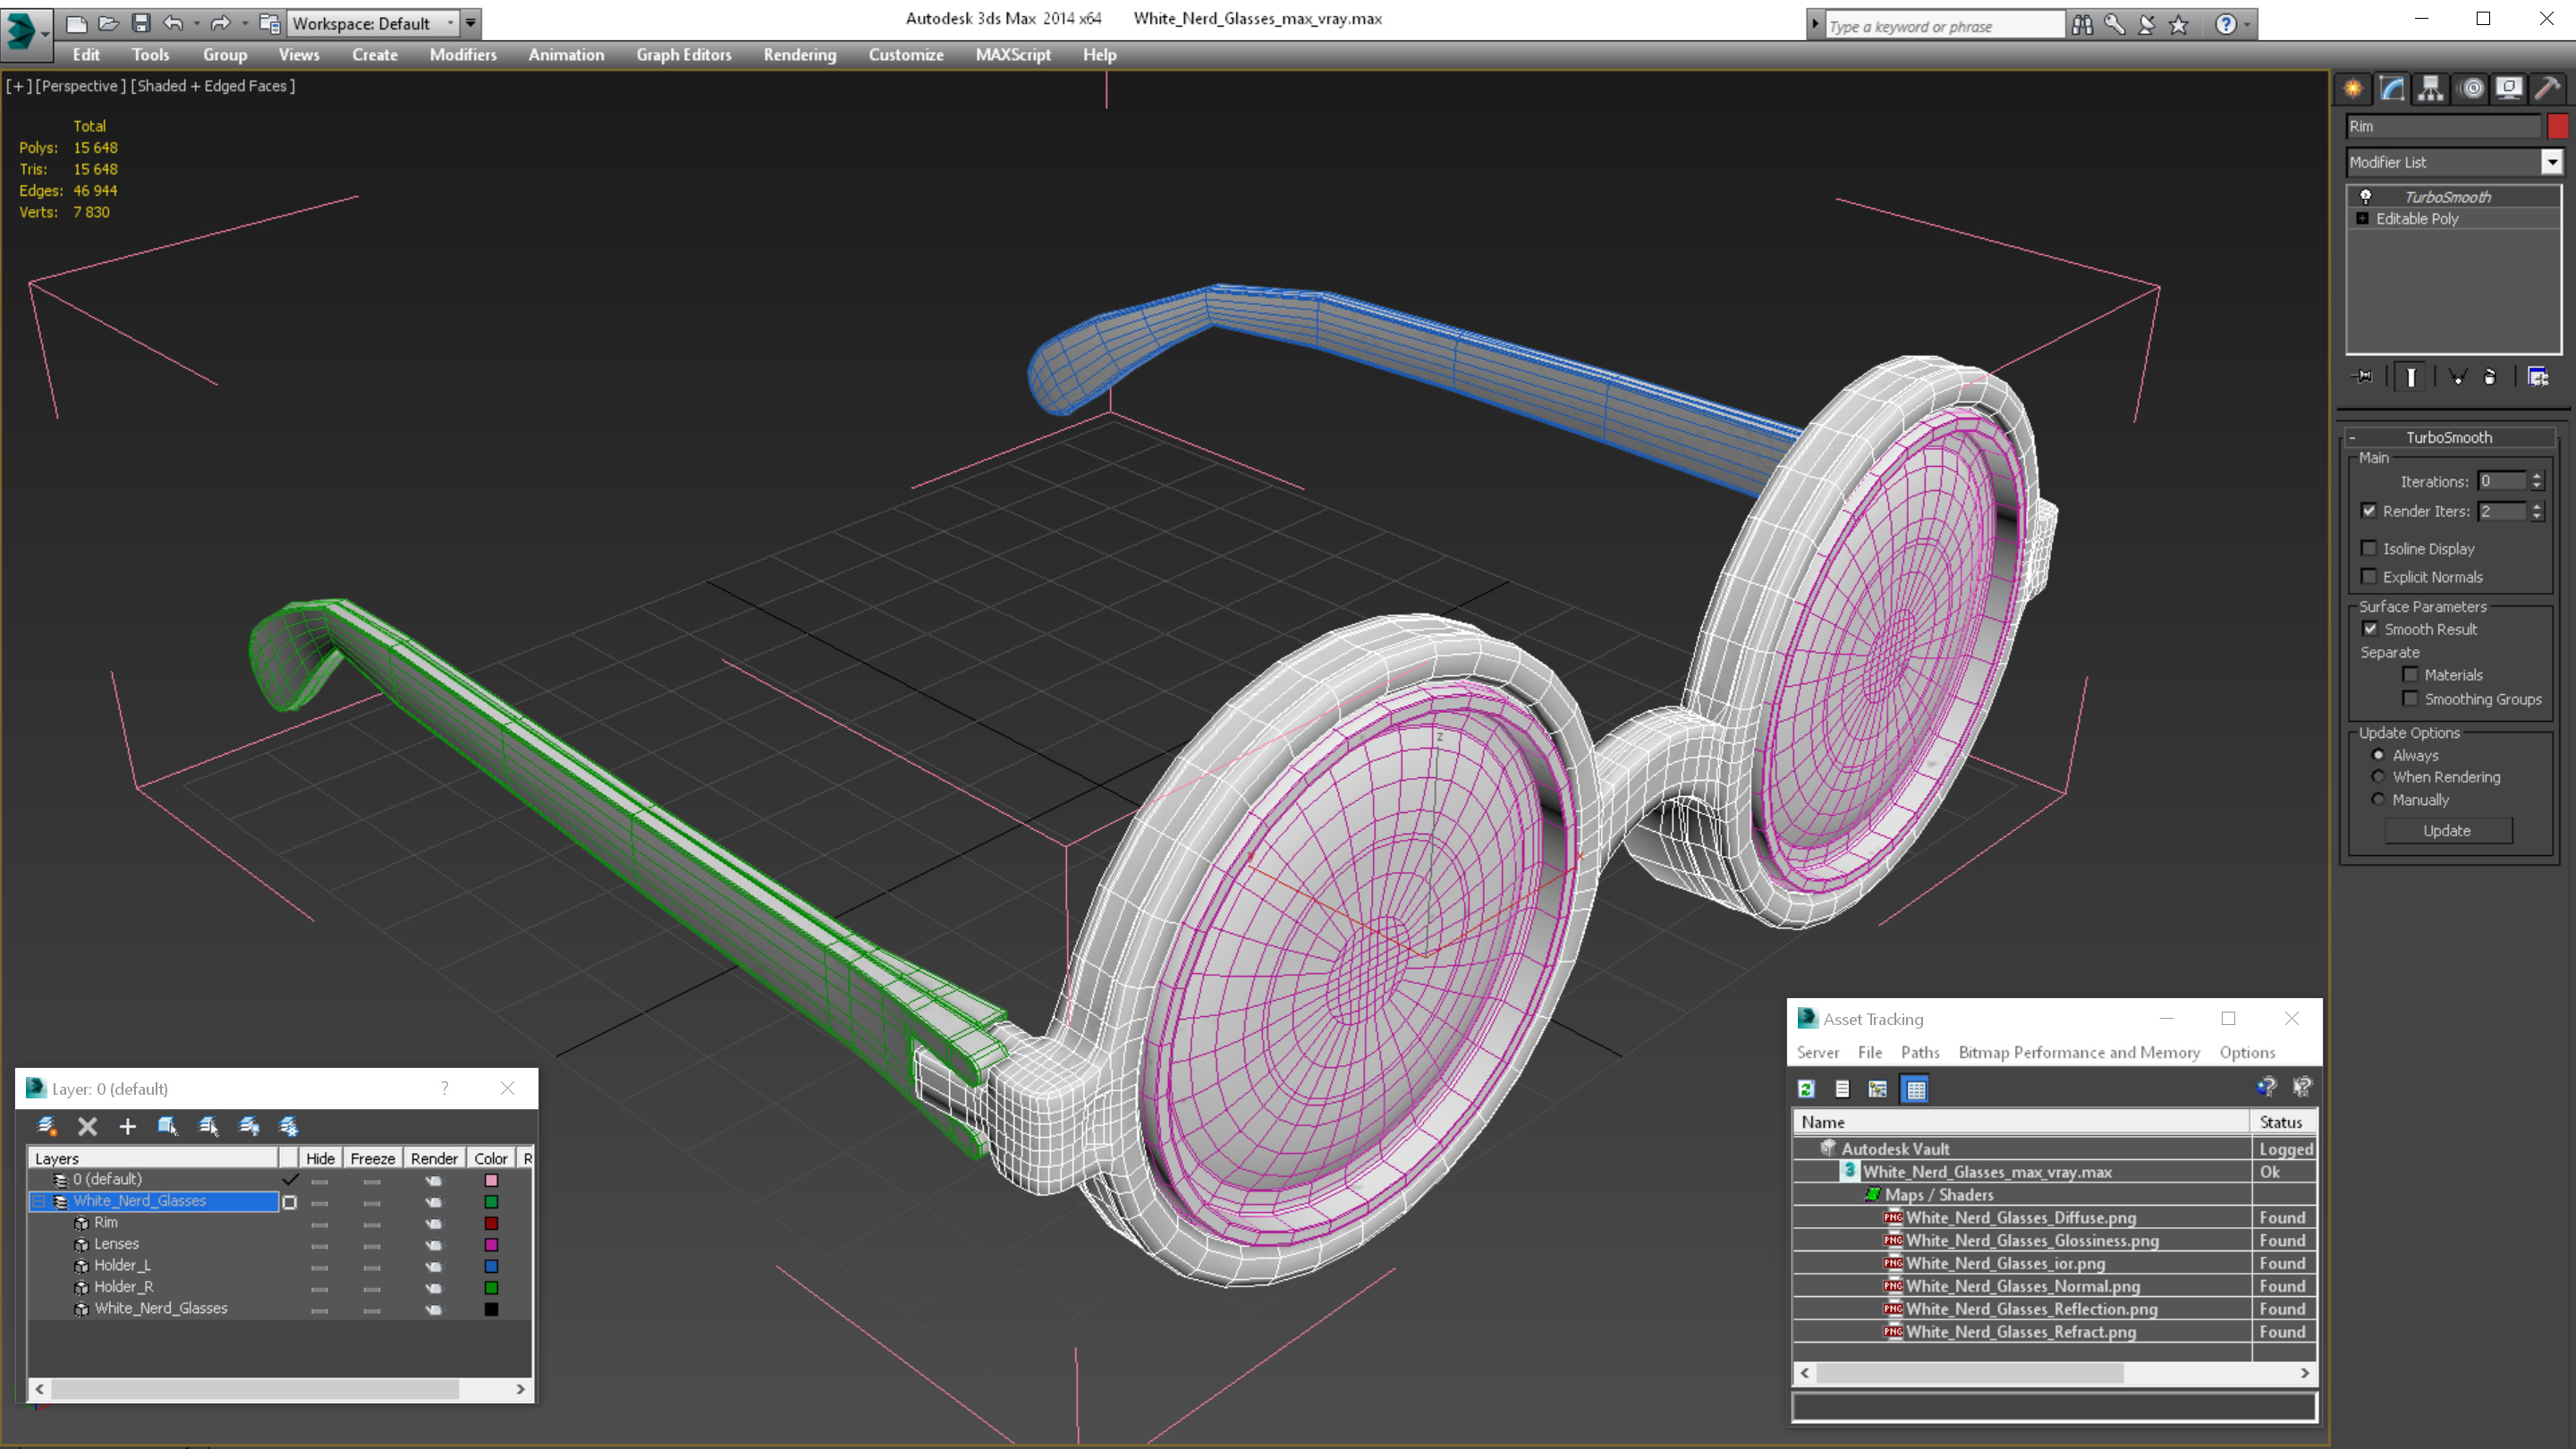Select Manually update option

coord(2378,799)
